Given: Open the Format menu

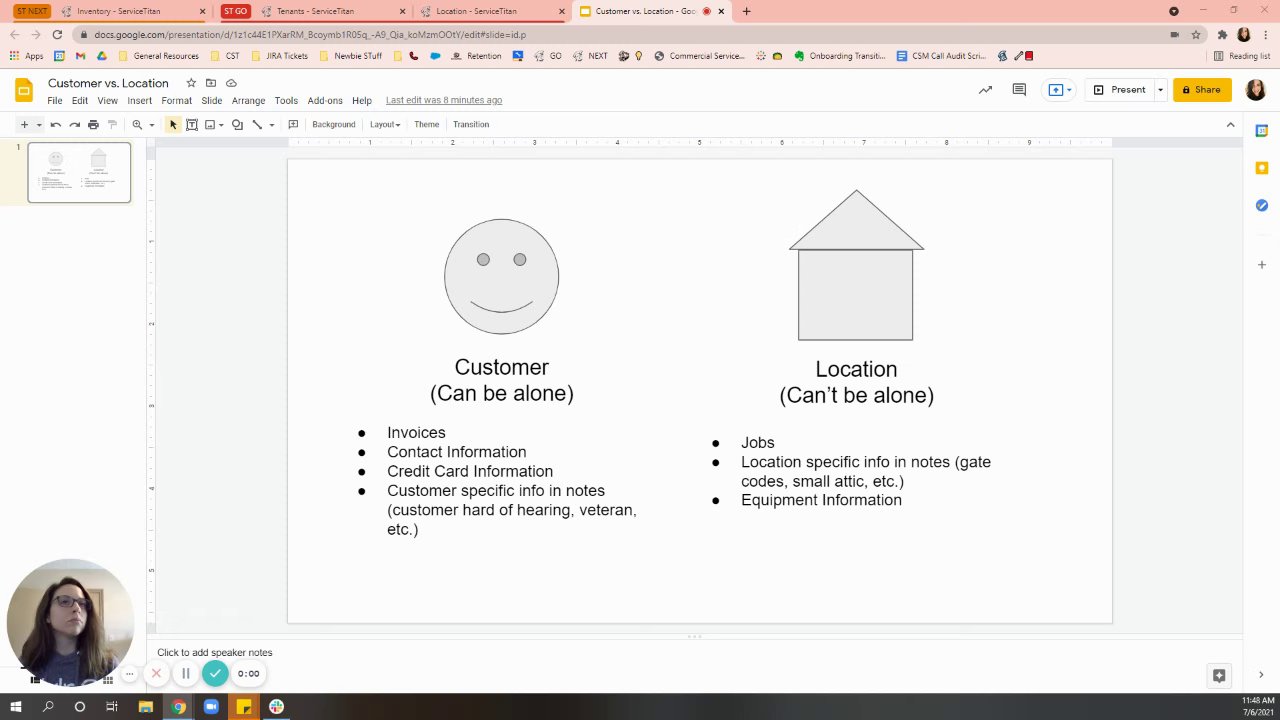Looking at the screenshot, I should click(x=176, y=101).
